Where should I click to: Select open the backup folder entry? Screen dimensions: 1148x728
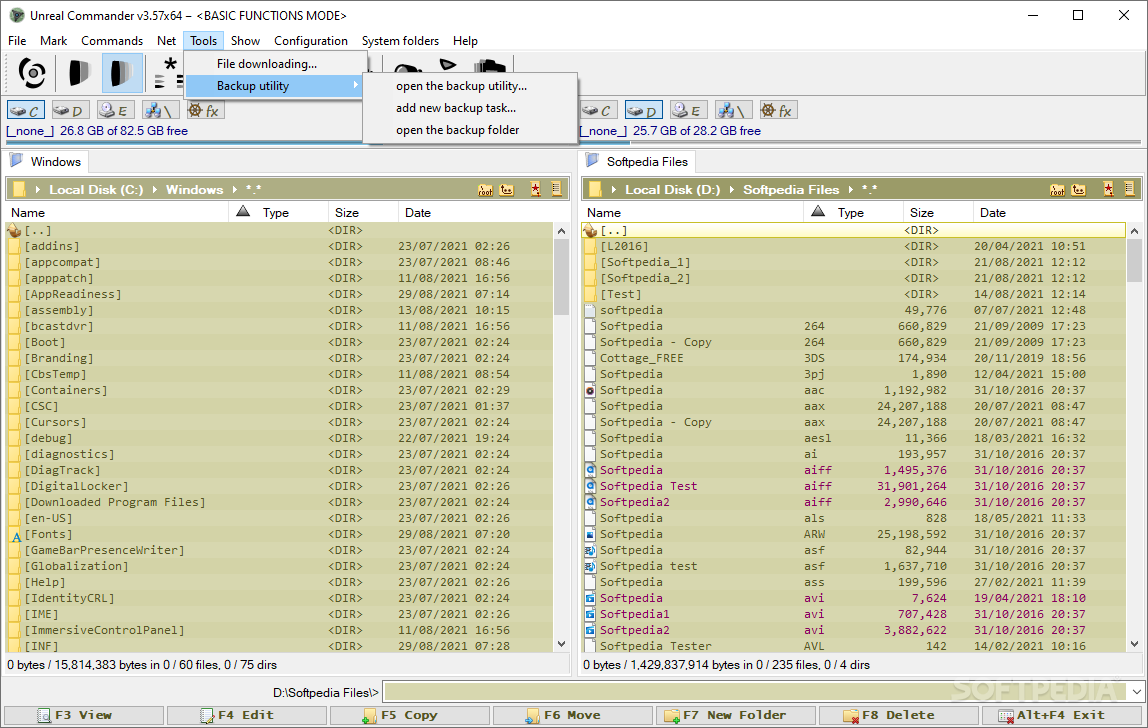[x=470, y=130]
